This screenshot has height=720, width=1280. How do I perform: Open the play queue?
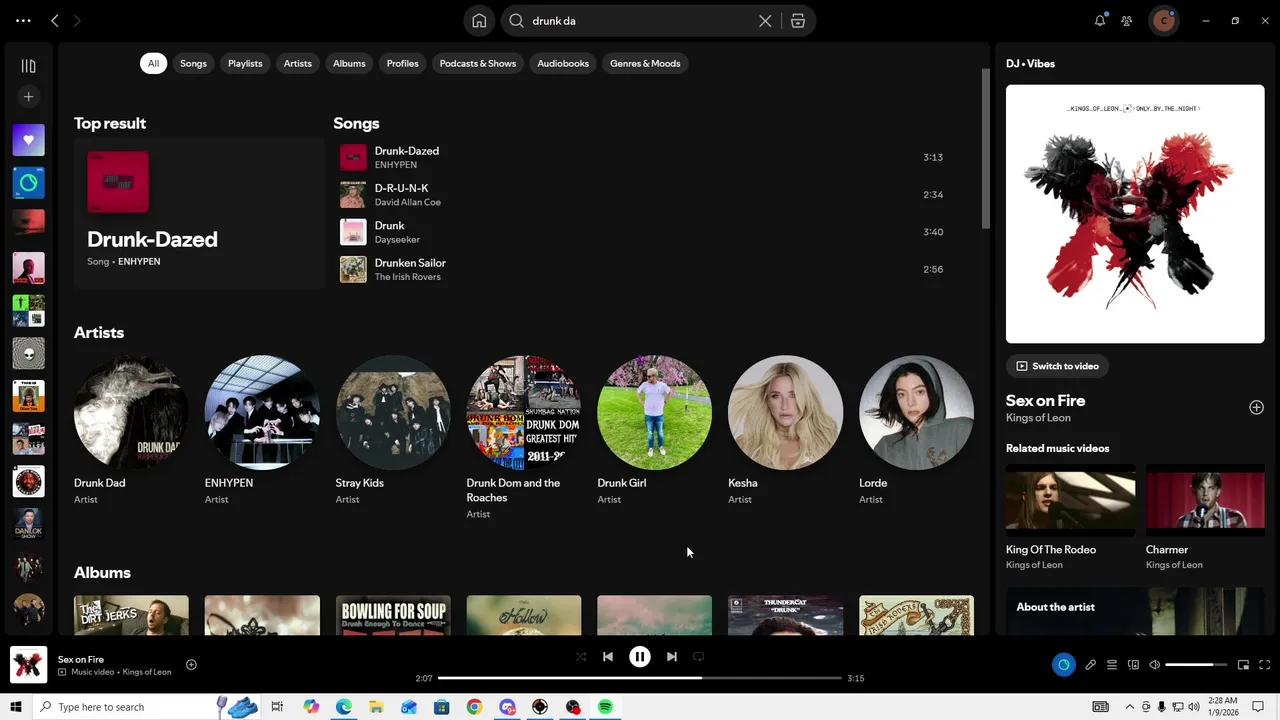(1112, 665)
